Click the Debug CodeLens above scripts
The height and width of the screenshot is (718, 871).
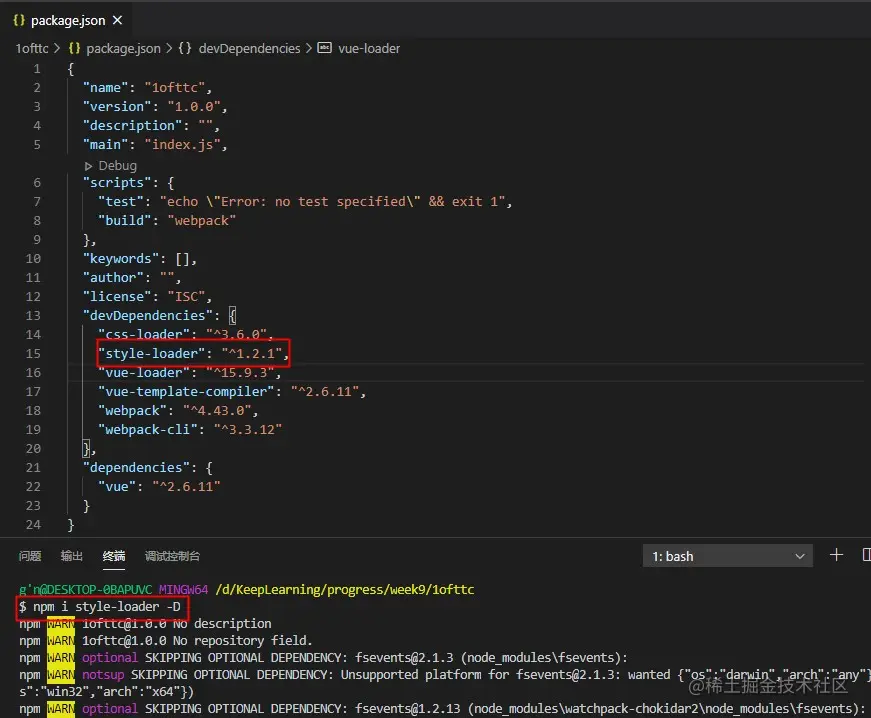(117, 165)
